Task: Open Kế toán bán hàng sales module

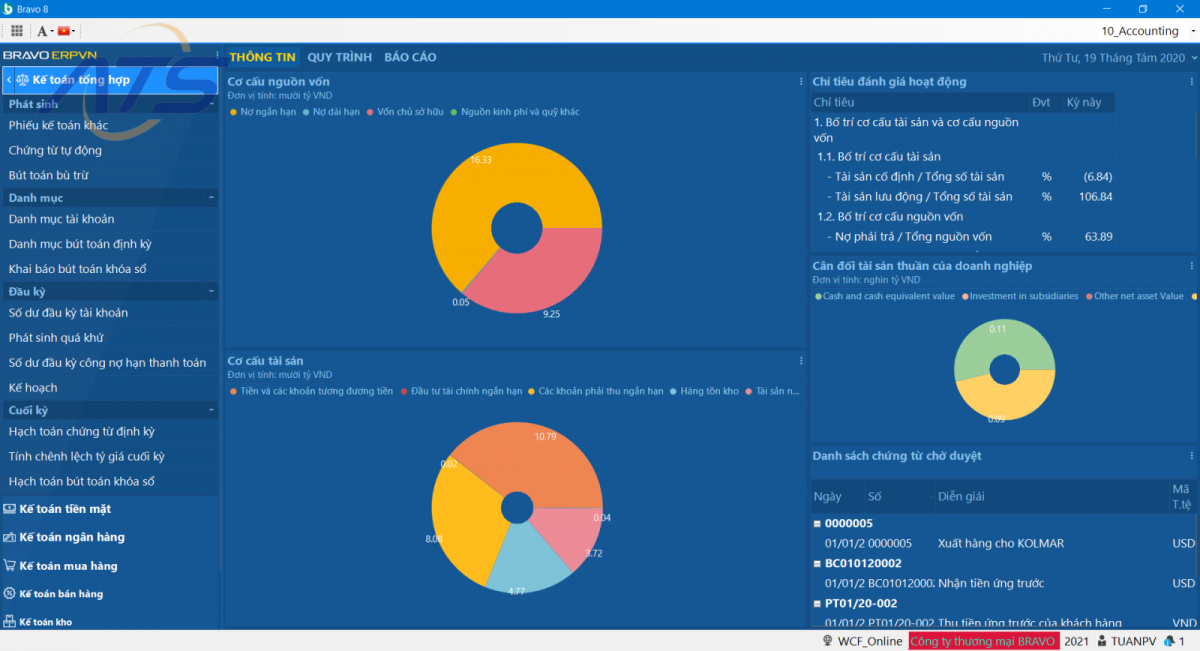Action: (x=60, y=594)
